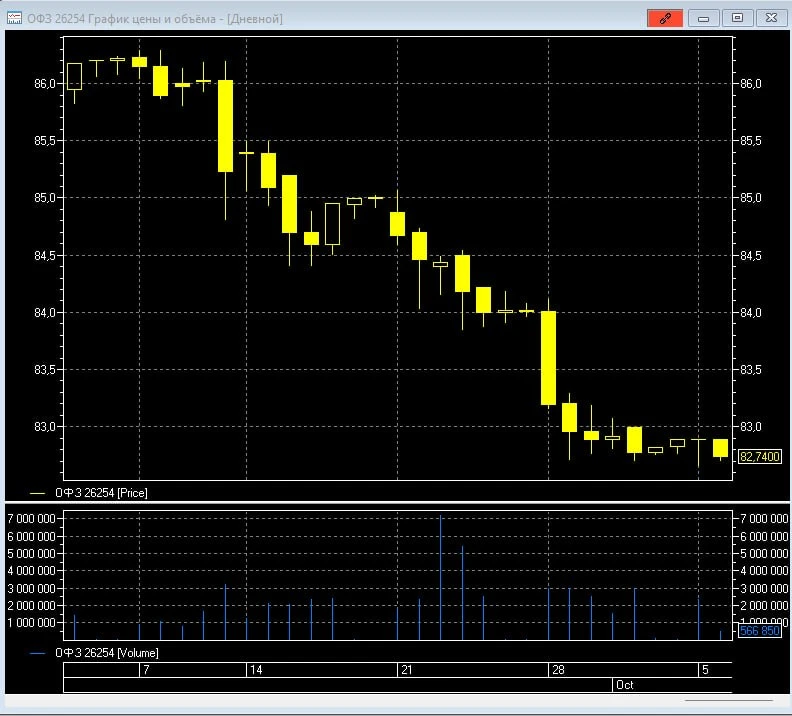Select the first hollow candle at chart's left

74,77
